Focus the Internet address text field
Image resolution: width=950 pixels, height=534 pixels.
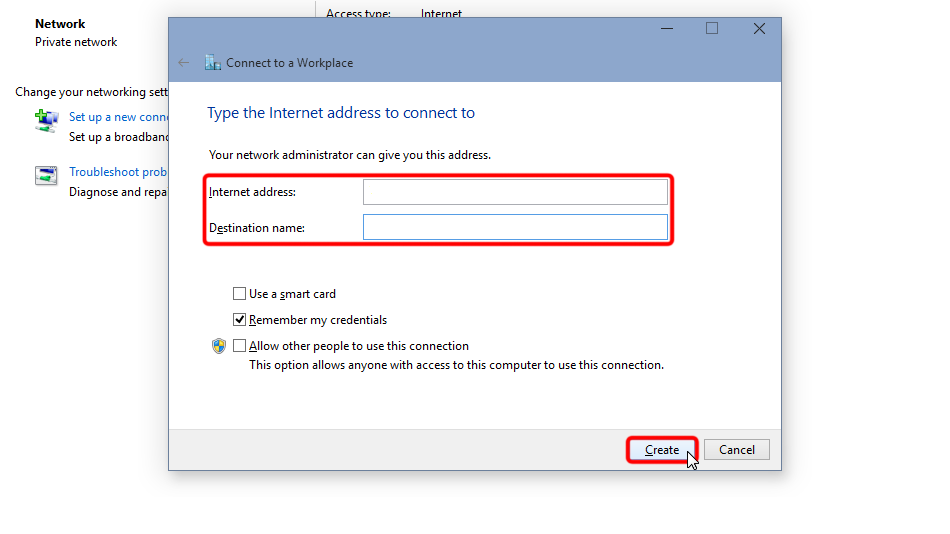point(514,192)
